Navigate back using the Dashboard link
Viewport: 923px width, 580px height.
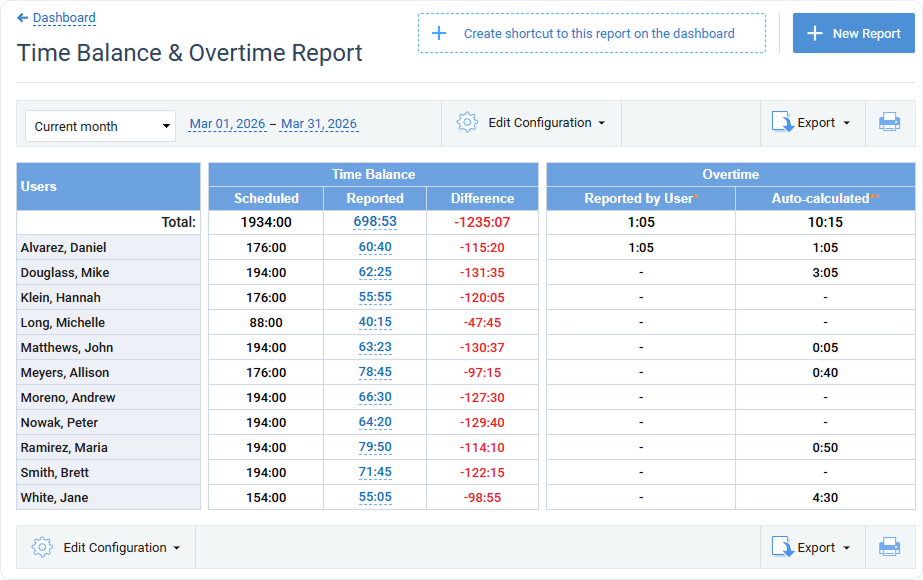[x=63, y=17]
